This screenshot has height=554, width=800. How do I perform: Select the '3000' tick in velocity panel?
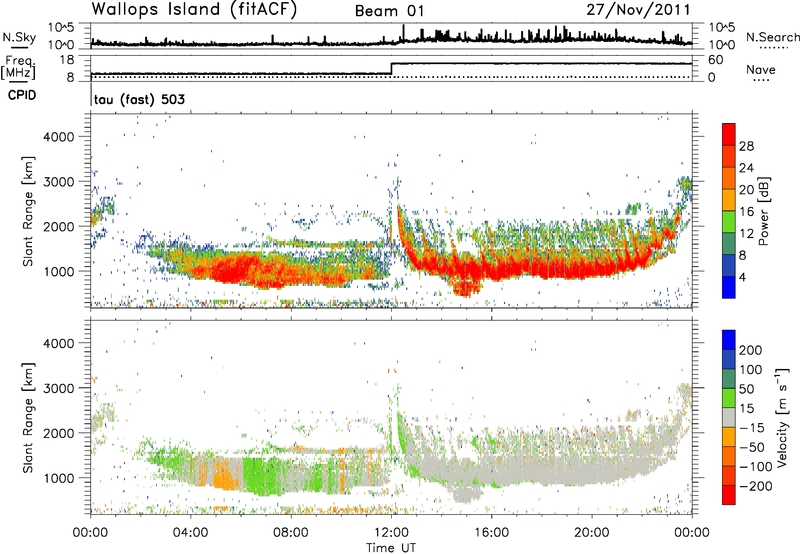(x=58, y=388)
